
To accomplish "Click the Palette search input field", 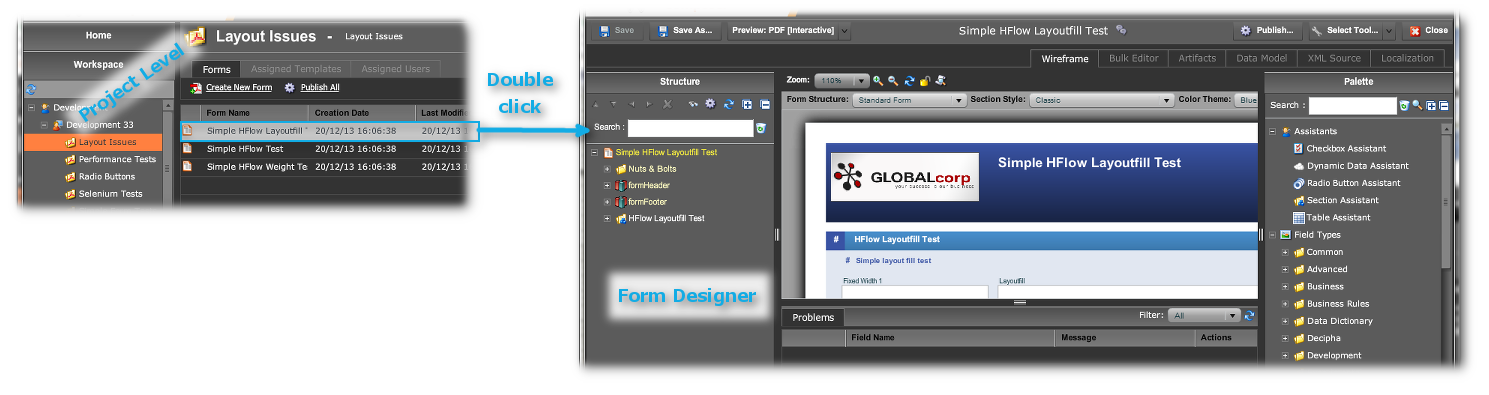I will click(x=1352, y=105).
